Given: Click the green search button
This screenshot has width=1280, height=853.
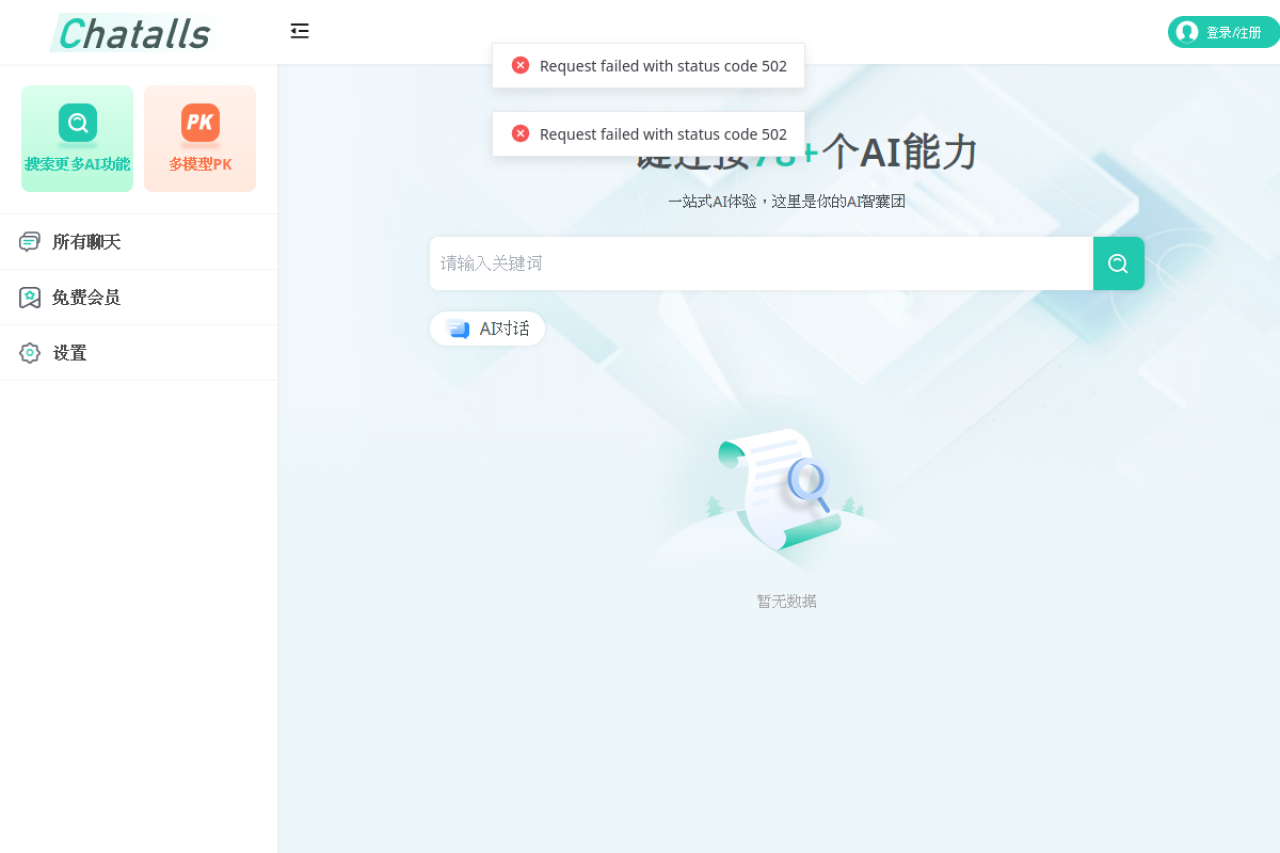Looking at the screenshot, I should coord(1118,264).
